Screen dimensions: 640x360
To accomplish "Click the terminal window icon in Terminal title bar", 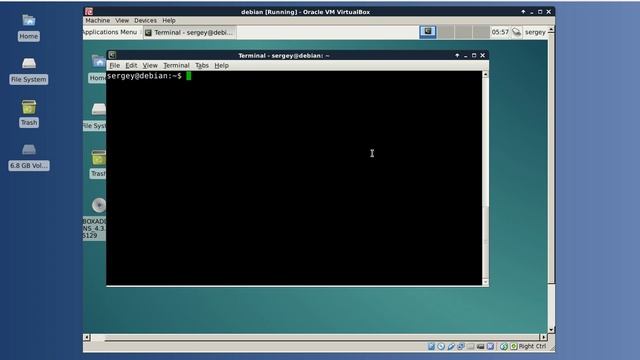I will tap(112, 55).
